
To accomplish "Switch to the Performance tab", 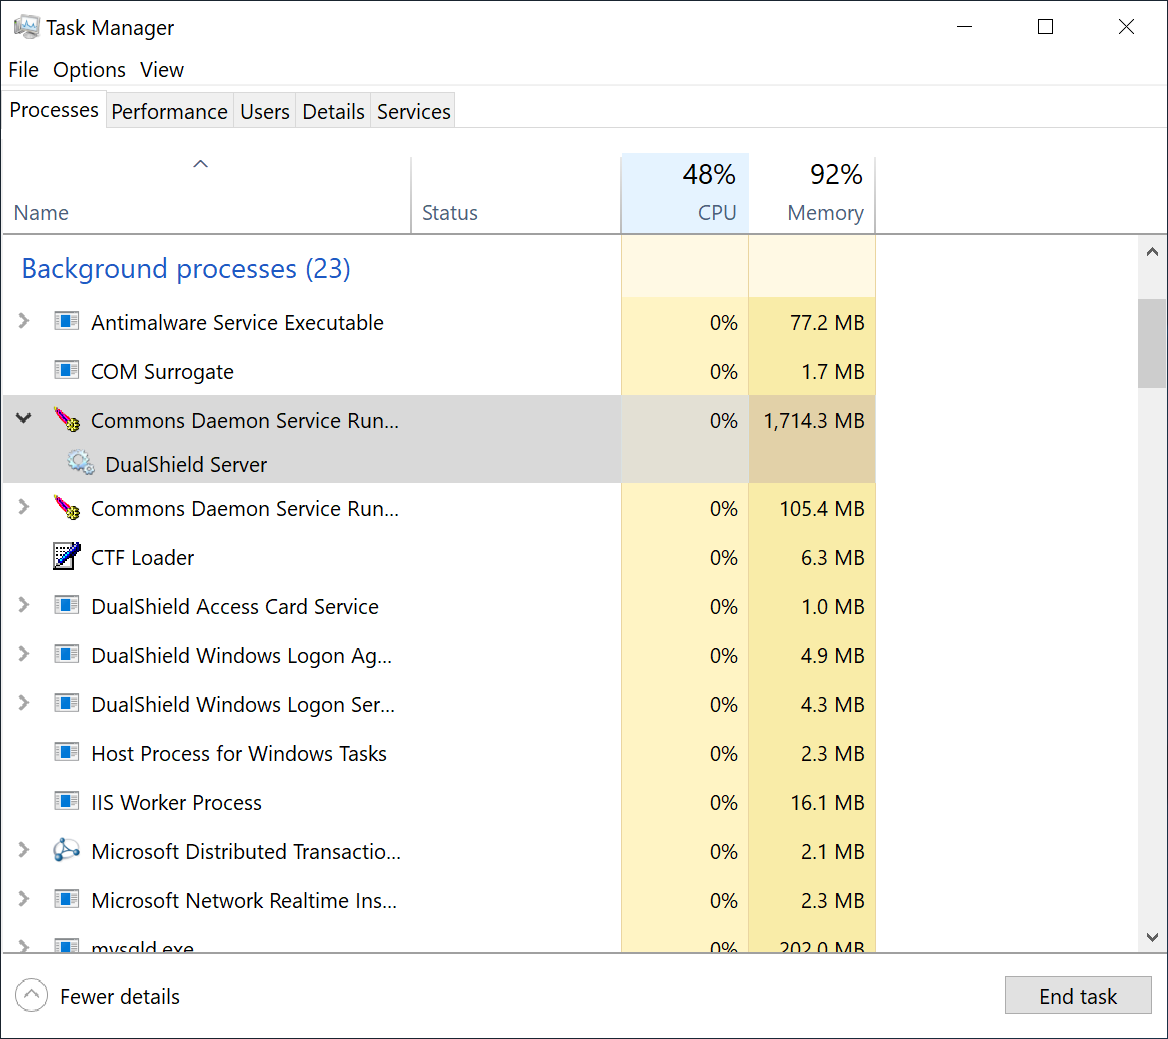I will (169, 111).
